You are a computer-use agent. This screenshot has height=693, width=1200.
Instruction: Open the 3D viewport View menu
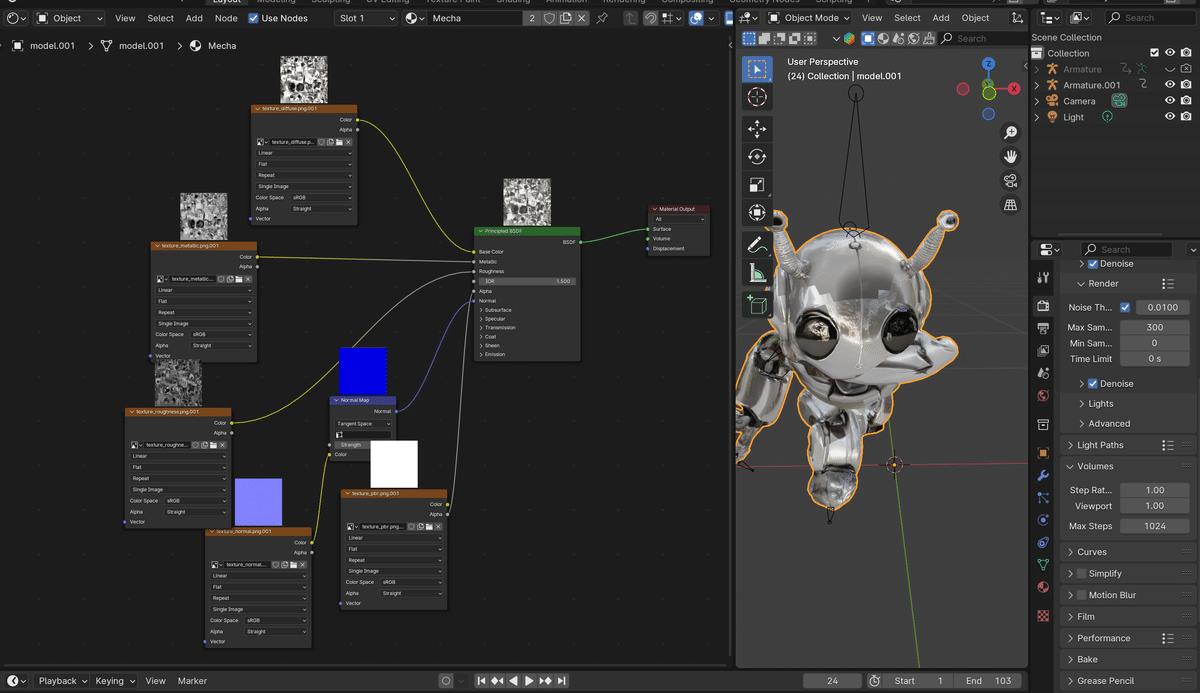pos(872,18)
